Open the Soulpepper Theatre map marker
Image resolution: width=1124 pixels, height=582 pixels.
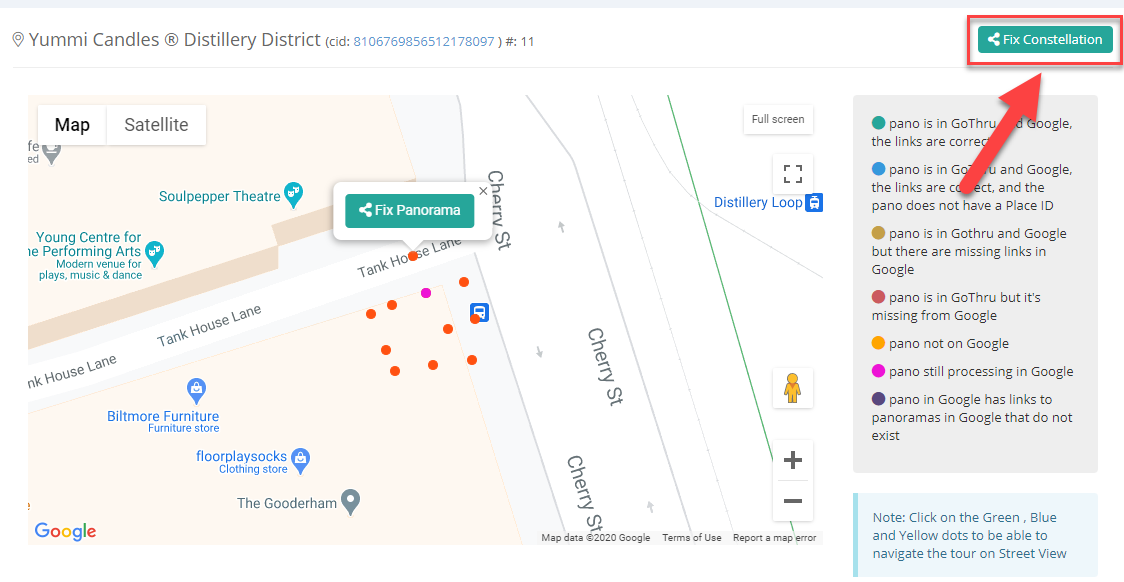(x=294, y=194)
